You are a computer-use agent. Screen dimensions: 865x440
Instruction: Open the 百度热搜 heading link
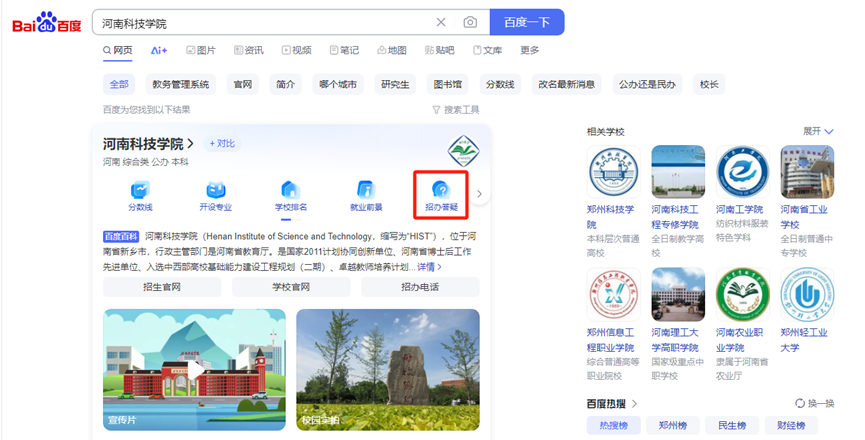pyautogui.click(x=612, y=404)
